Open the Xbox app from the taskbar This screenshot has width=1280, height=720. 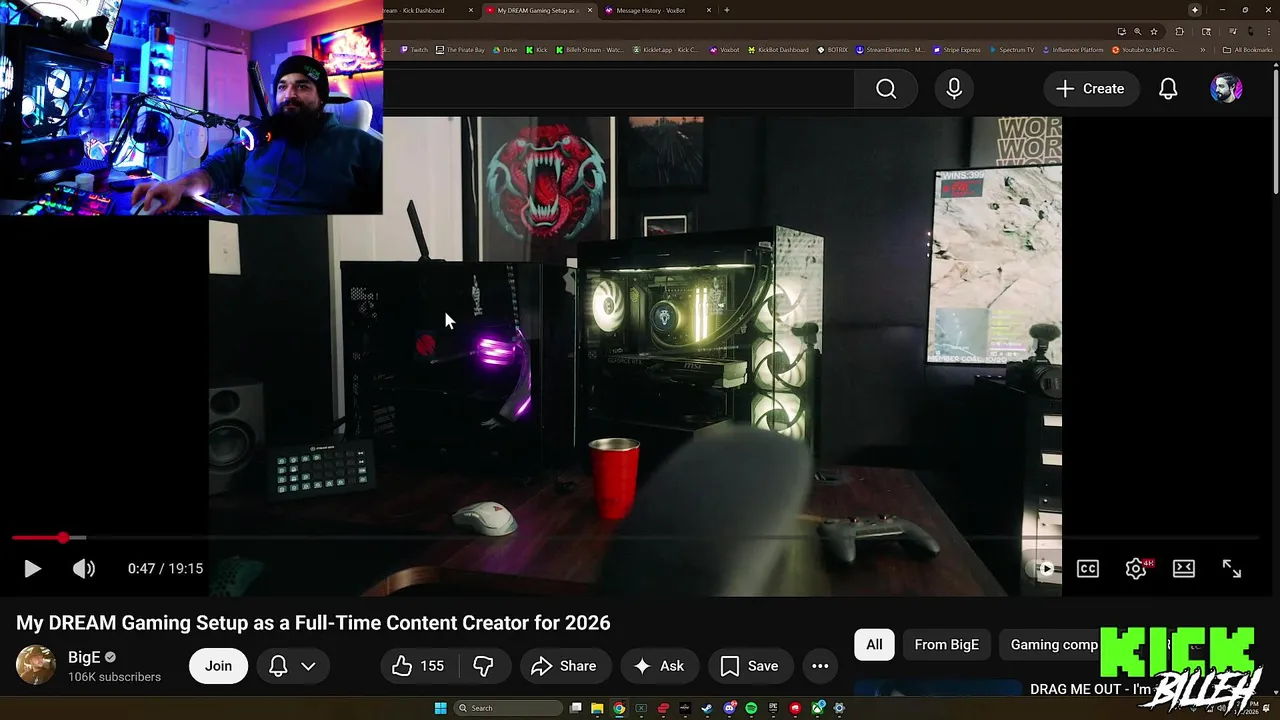[818, 708]
